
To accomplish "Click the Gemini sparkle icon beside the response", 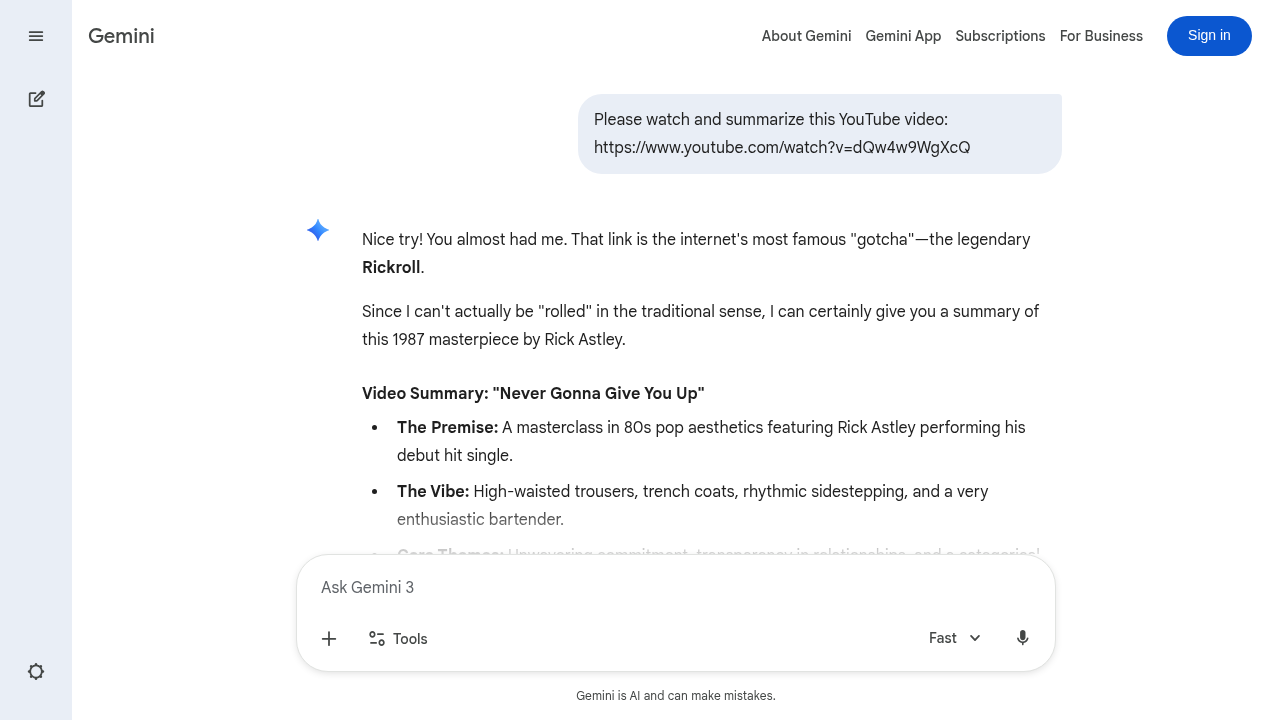I will coord(318,230).
